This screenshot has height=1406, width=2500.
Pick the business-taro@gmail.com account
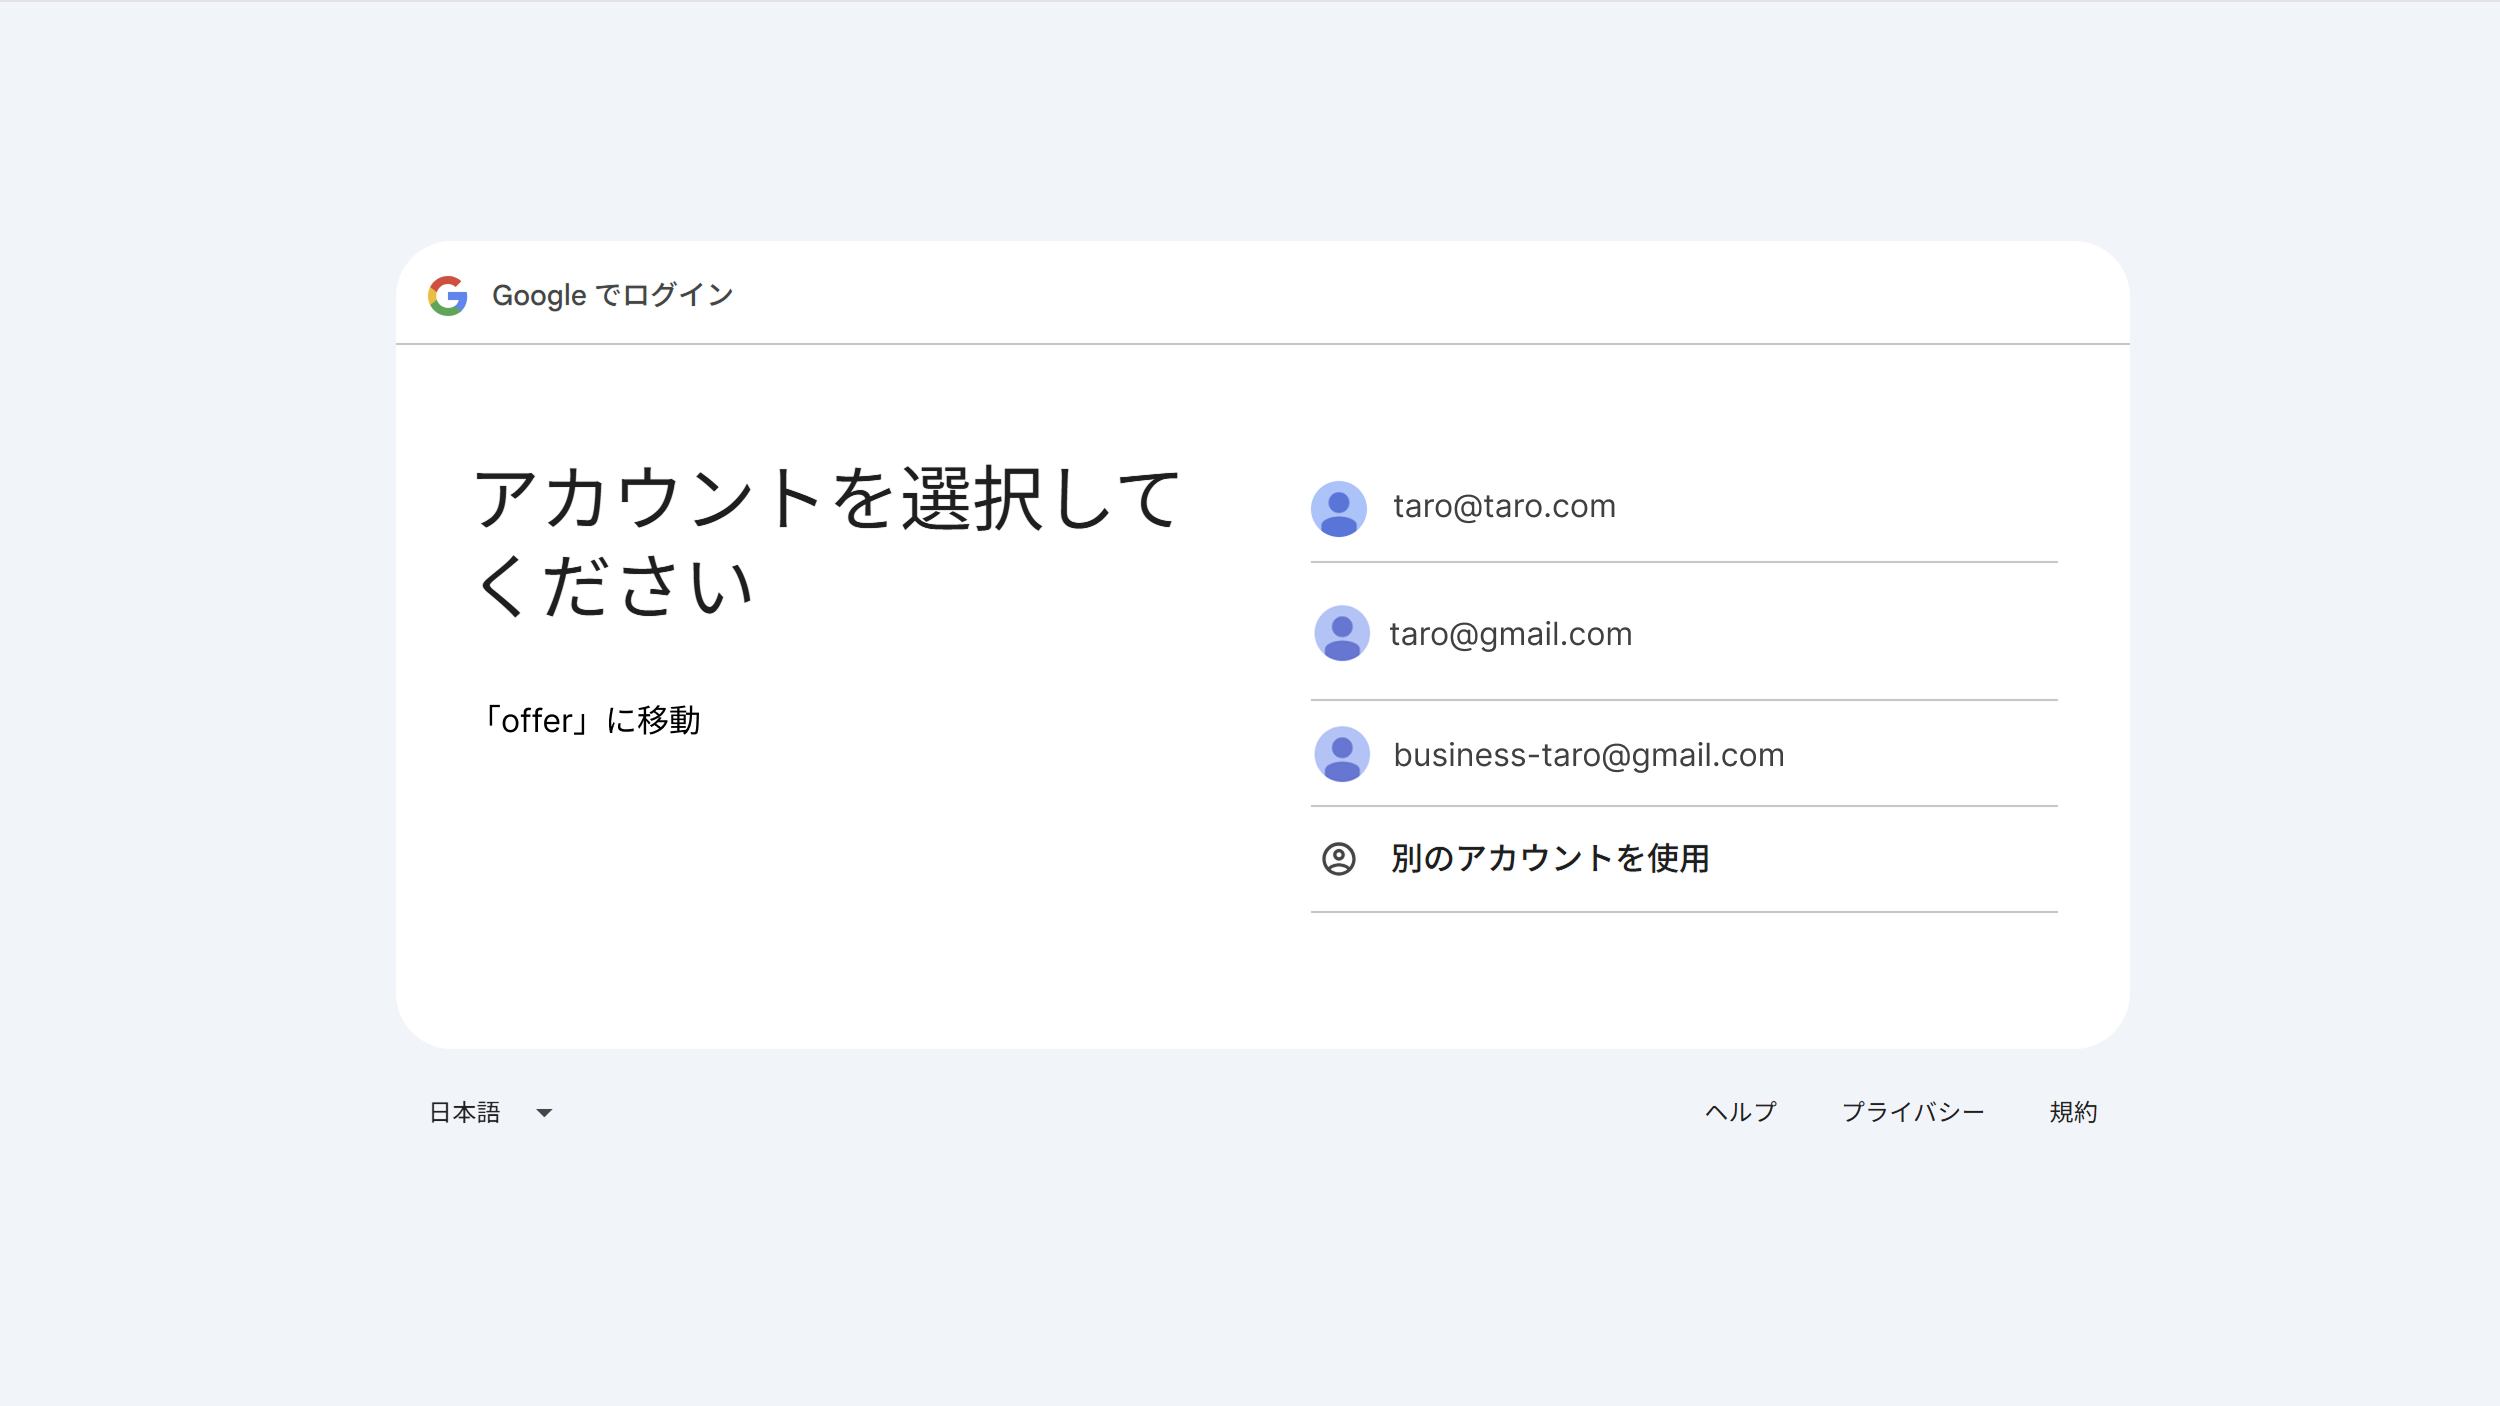click(1684, 754)
